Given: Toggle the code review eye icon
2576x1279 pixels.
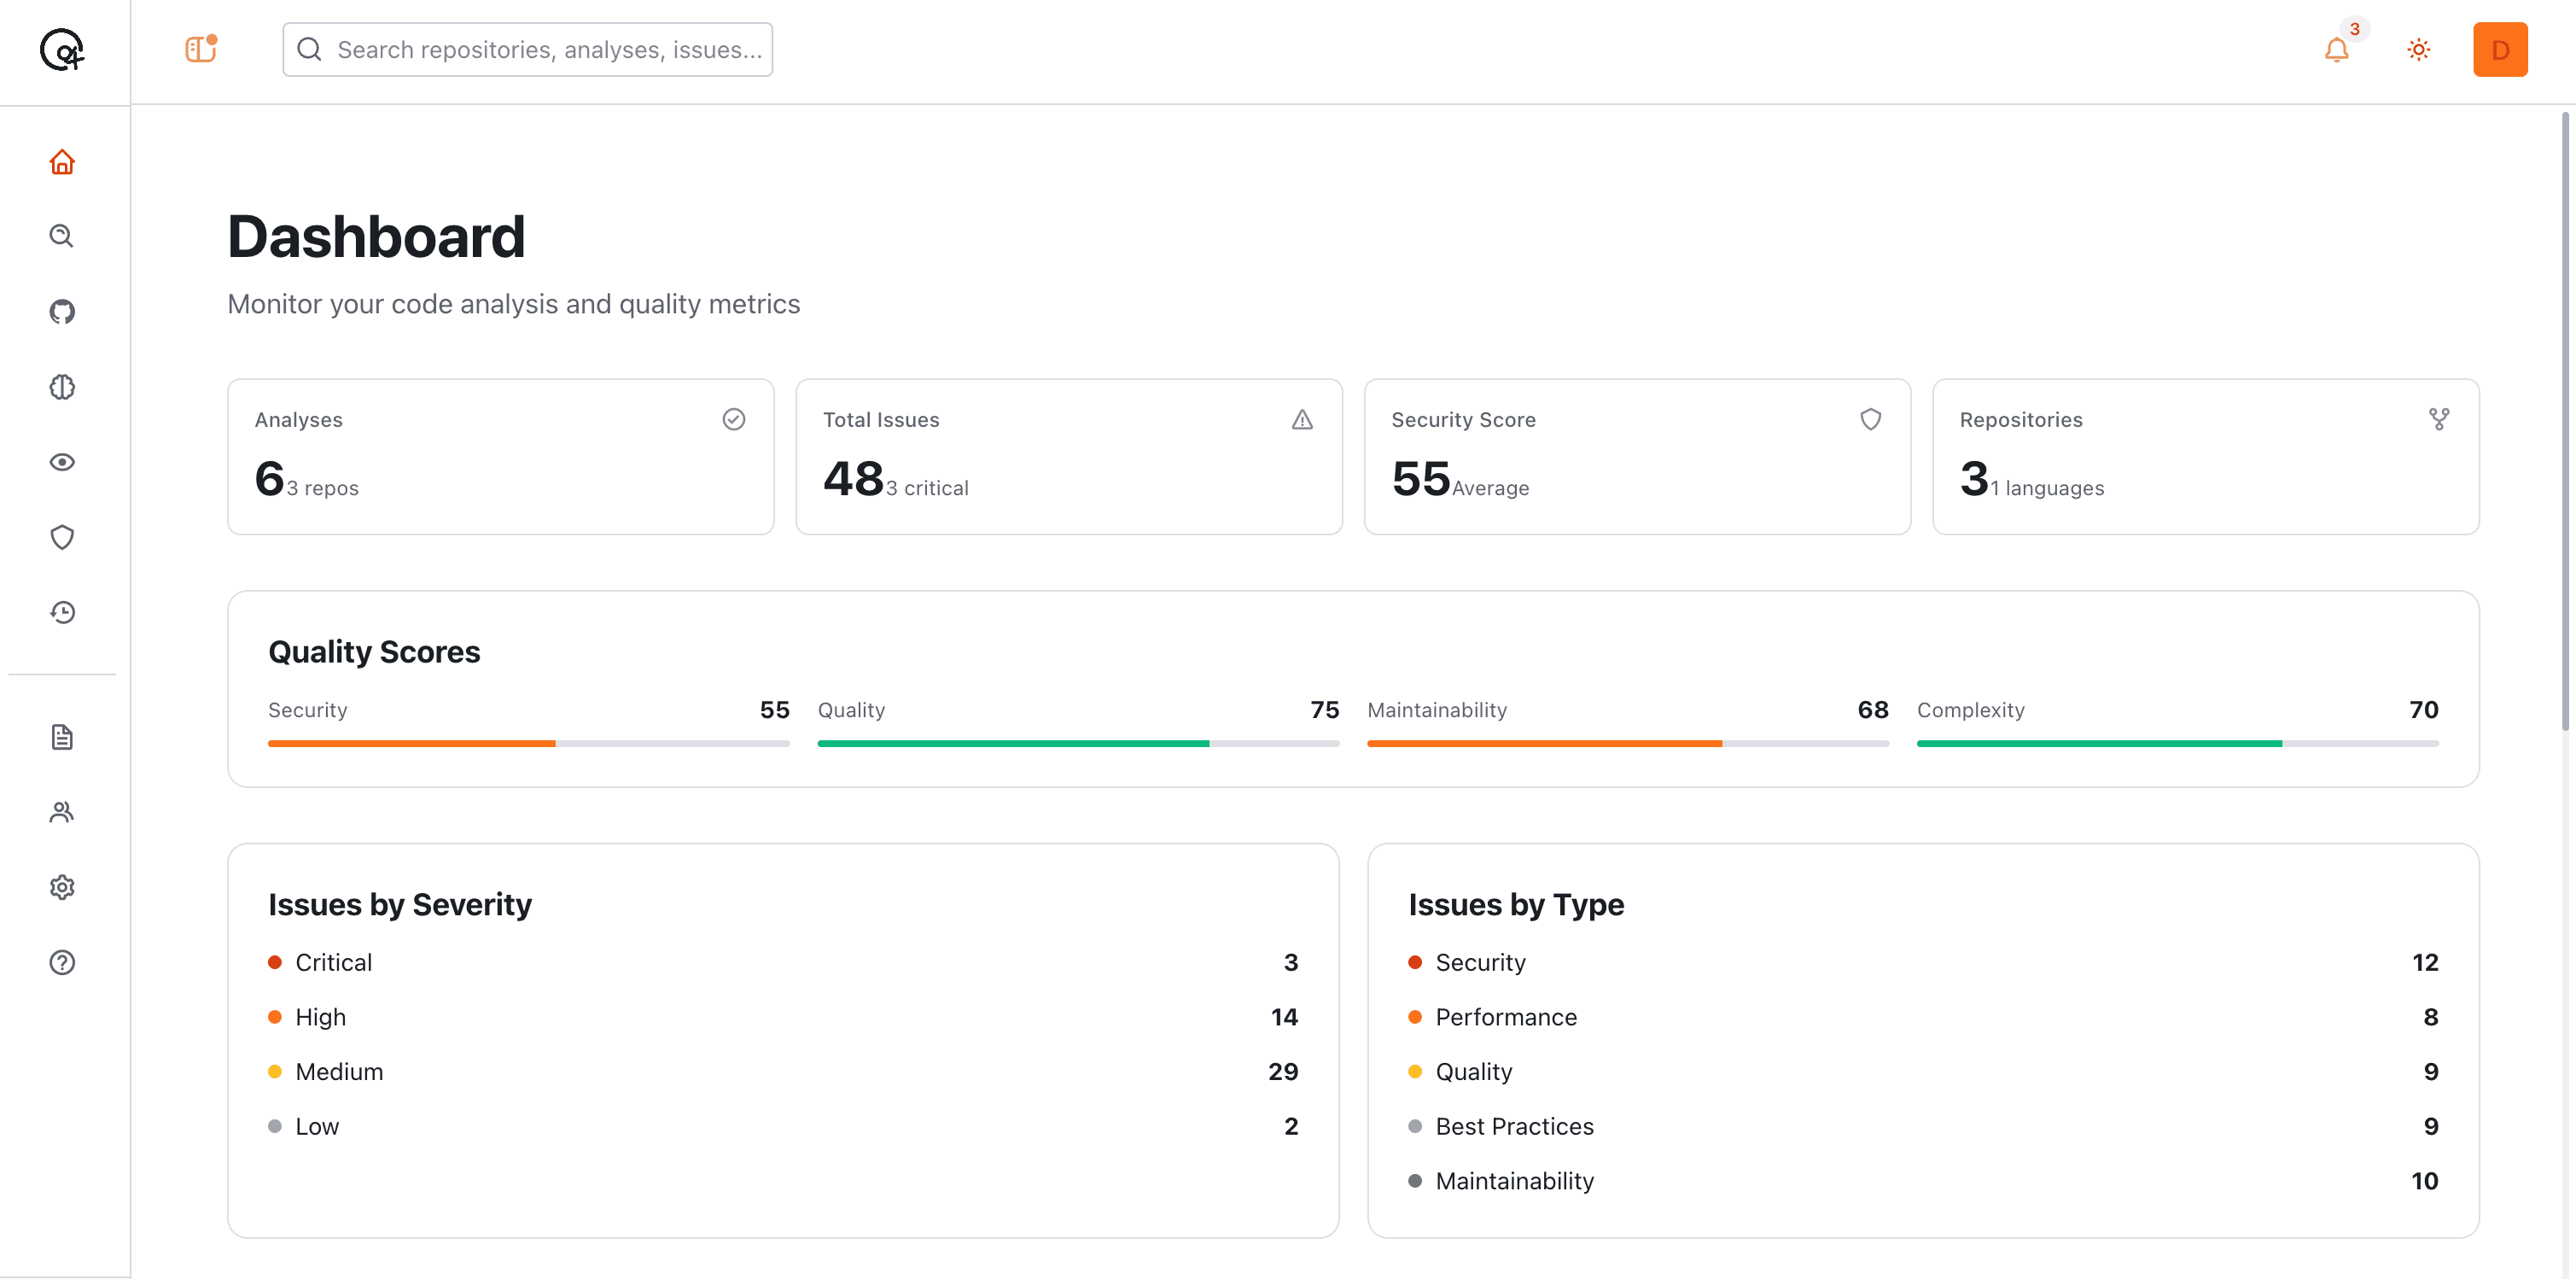Looking at the screenshot, I should point(62,462).
